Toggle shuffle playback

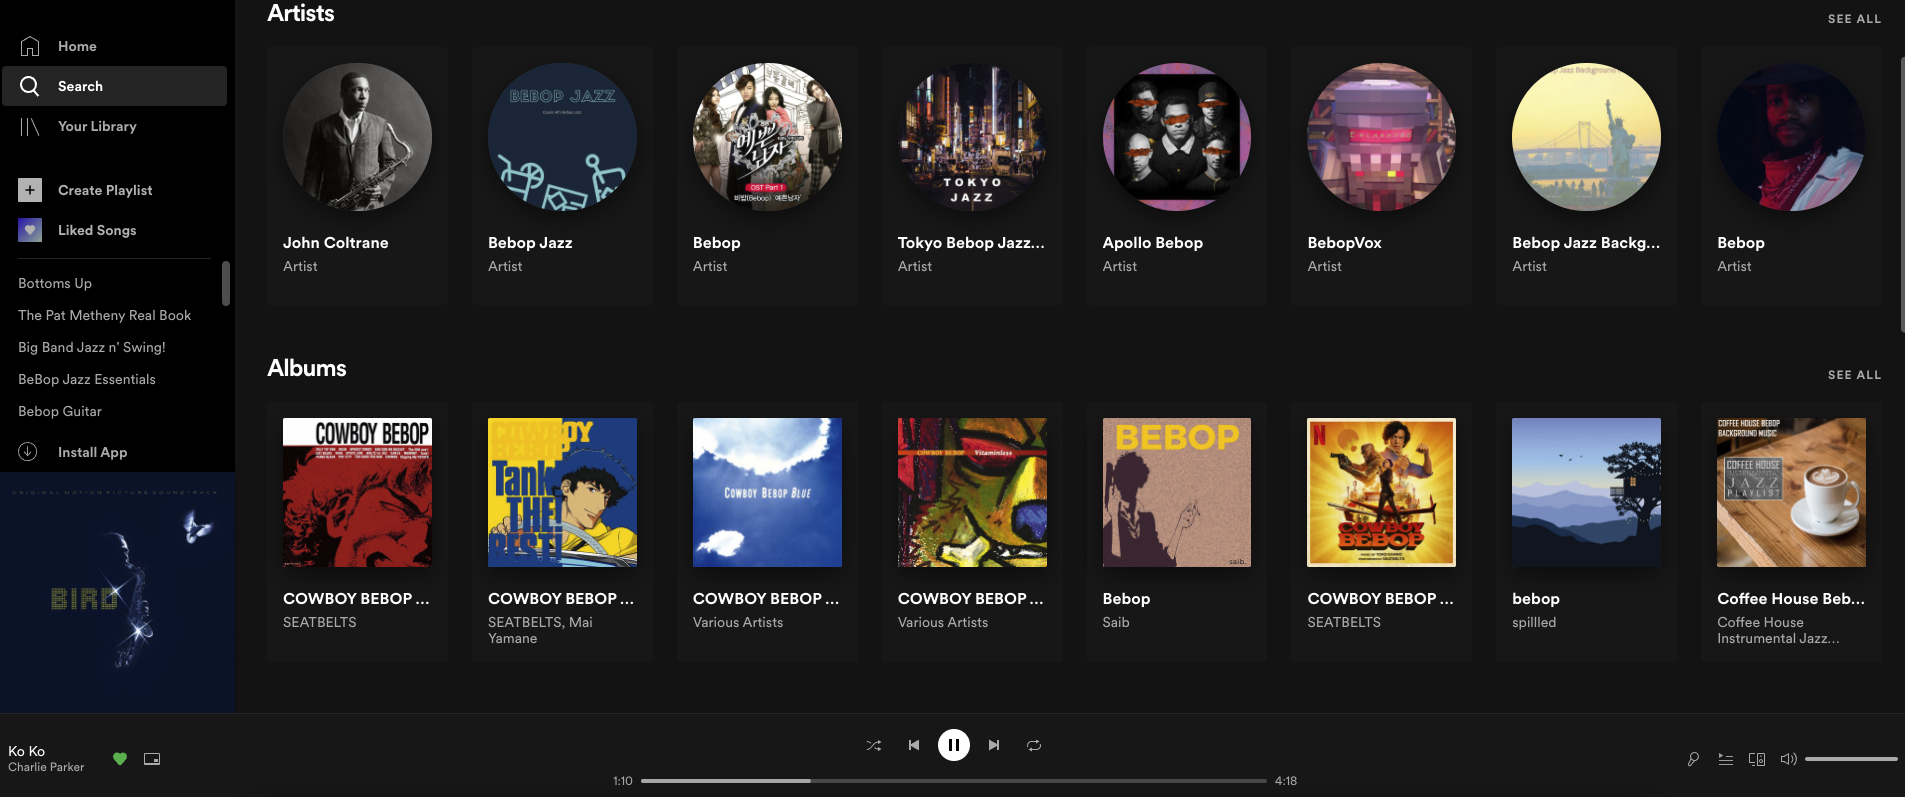(874, 745)
